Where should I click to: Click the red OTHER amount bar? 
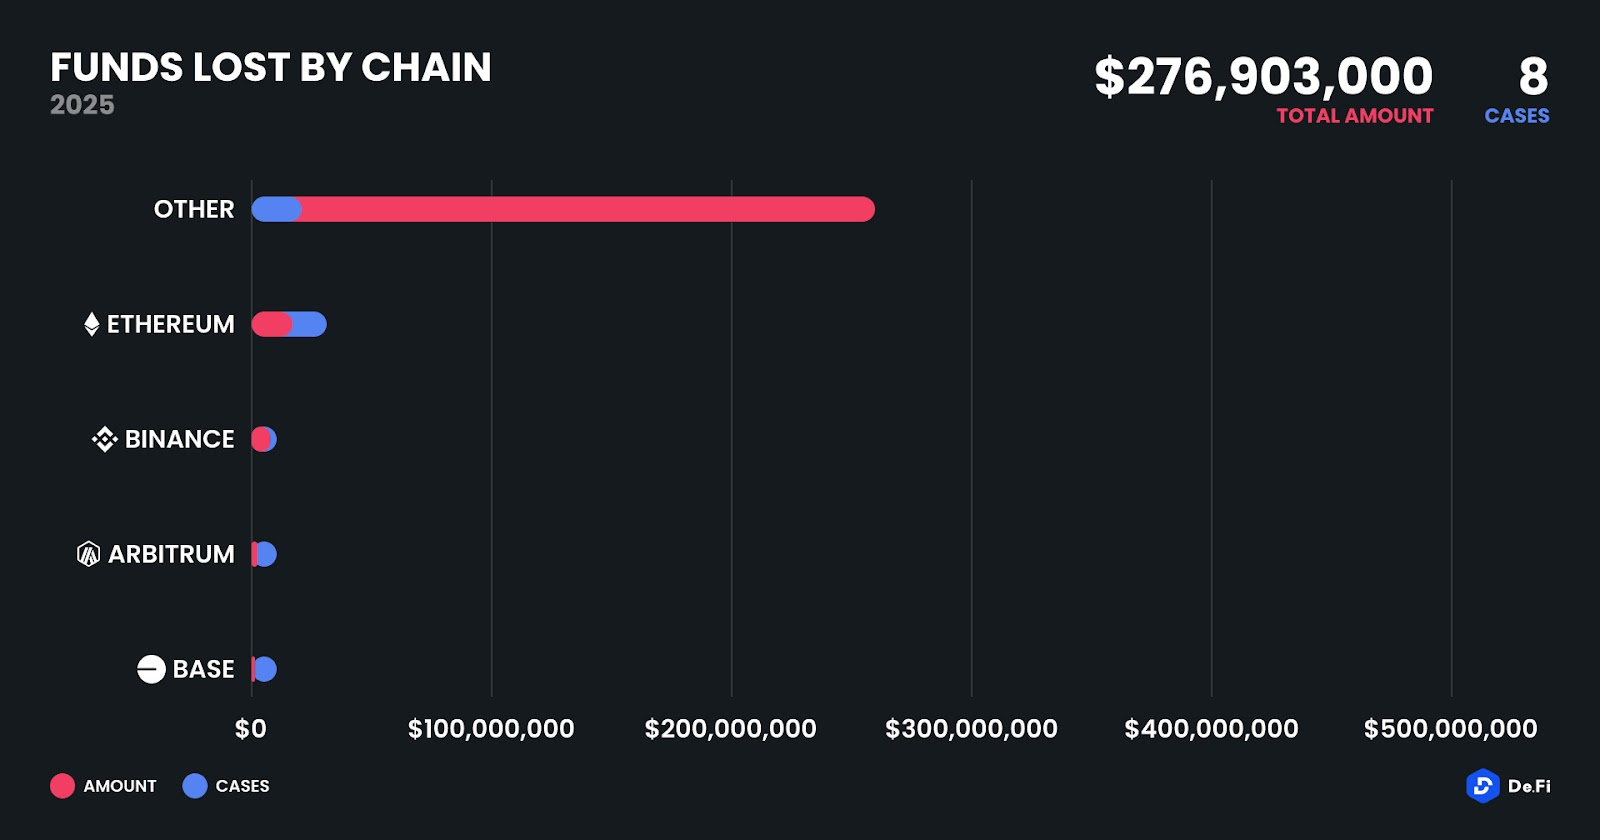point(588,209)
